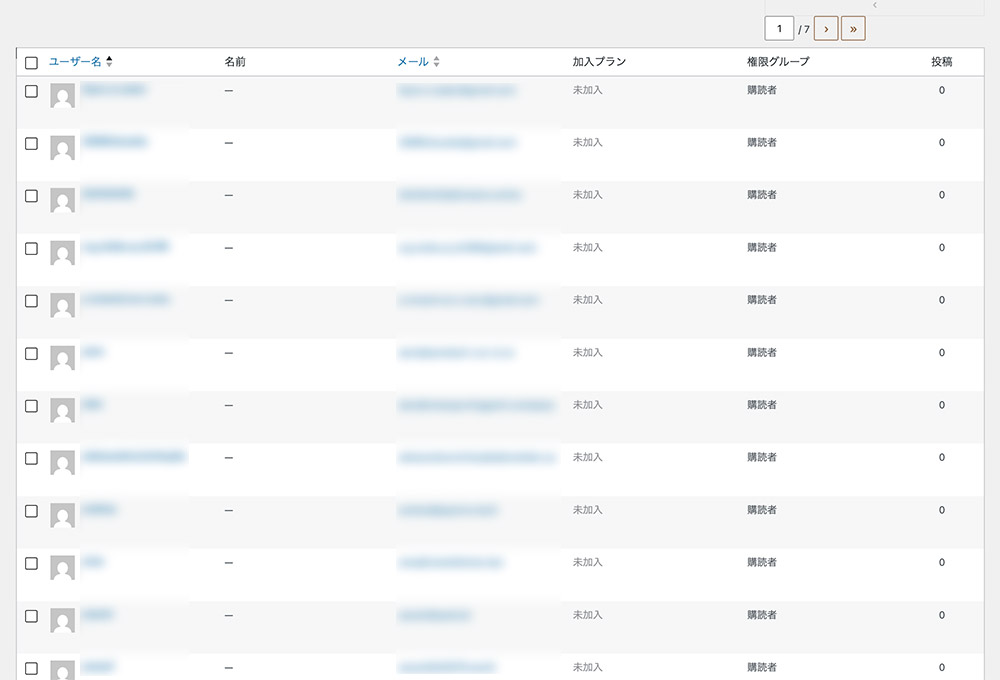Check the first user row's checkbox
The width and height of the screenshot is (1000, 680).
[x=31, y=91]
